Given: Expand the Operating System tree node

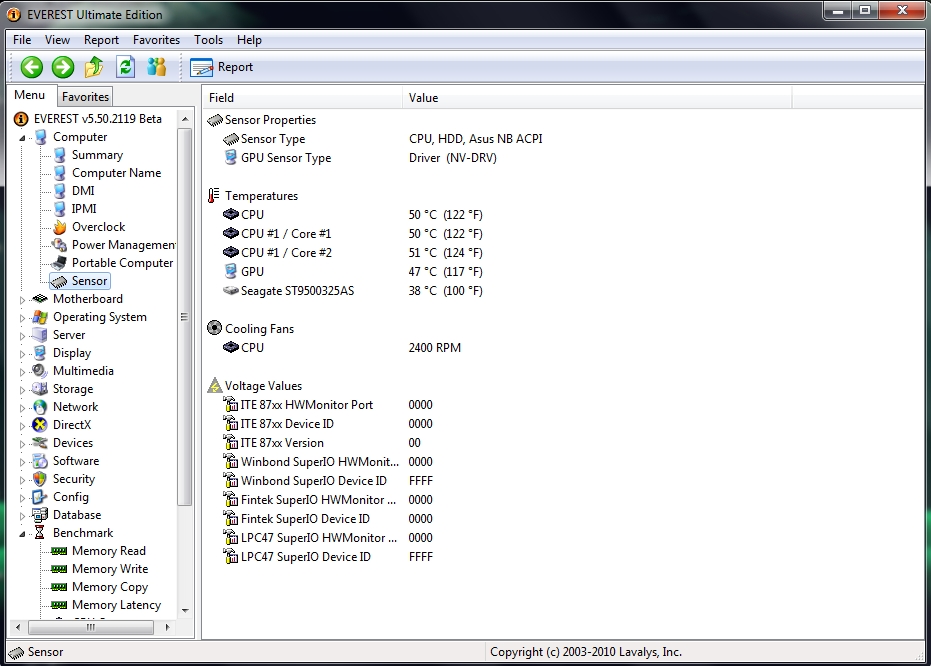Looking at the screenshot, I should point(23,318).
